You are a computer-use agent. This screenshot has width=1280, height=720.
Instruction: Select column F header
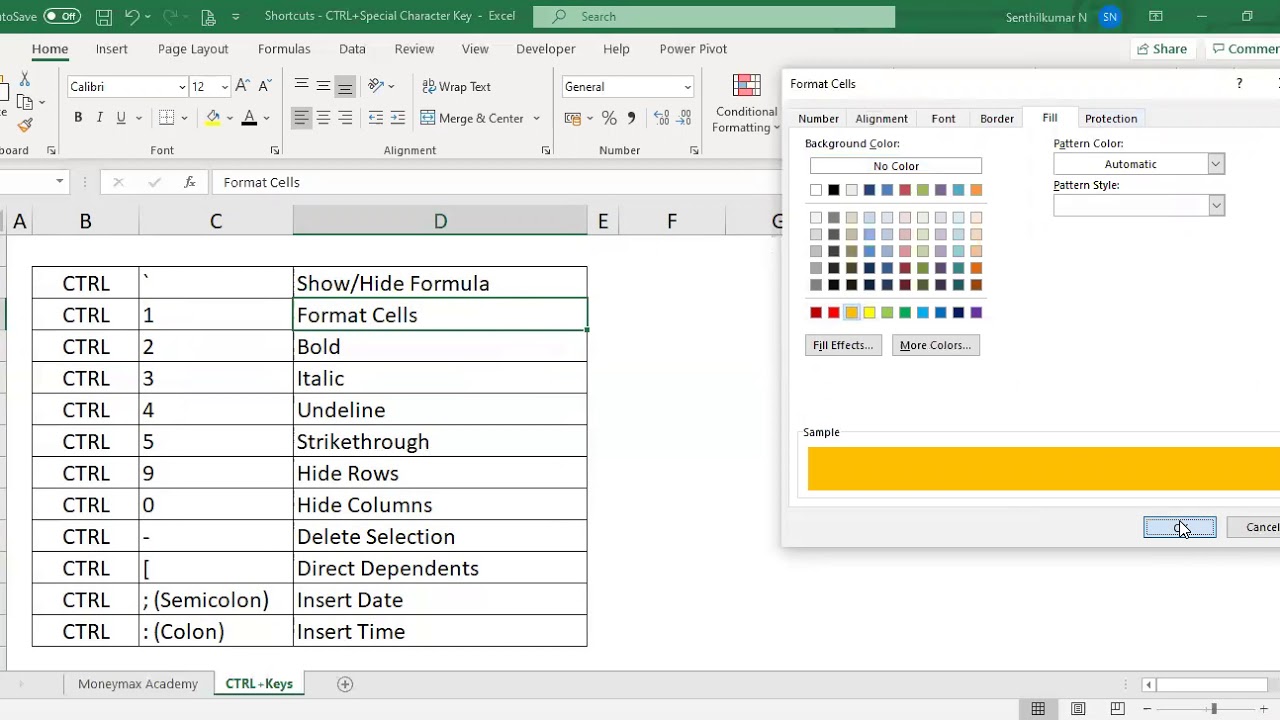coord(672,221)
